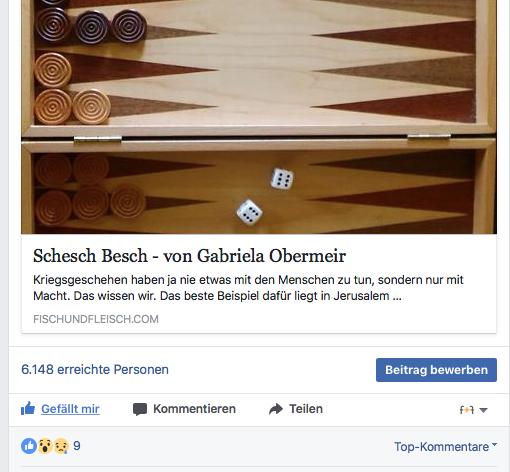Expand the Top-Kommentare sorting dropdown
The height and width of the screenshot is (472, 510).
pyautogui.click(x=445, y=447)
